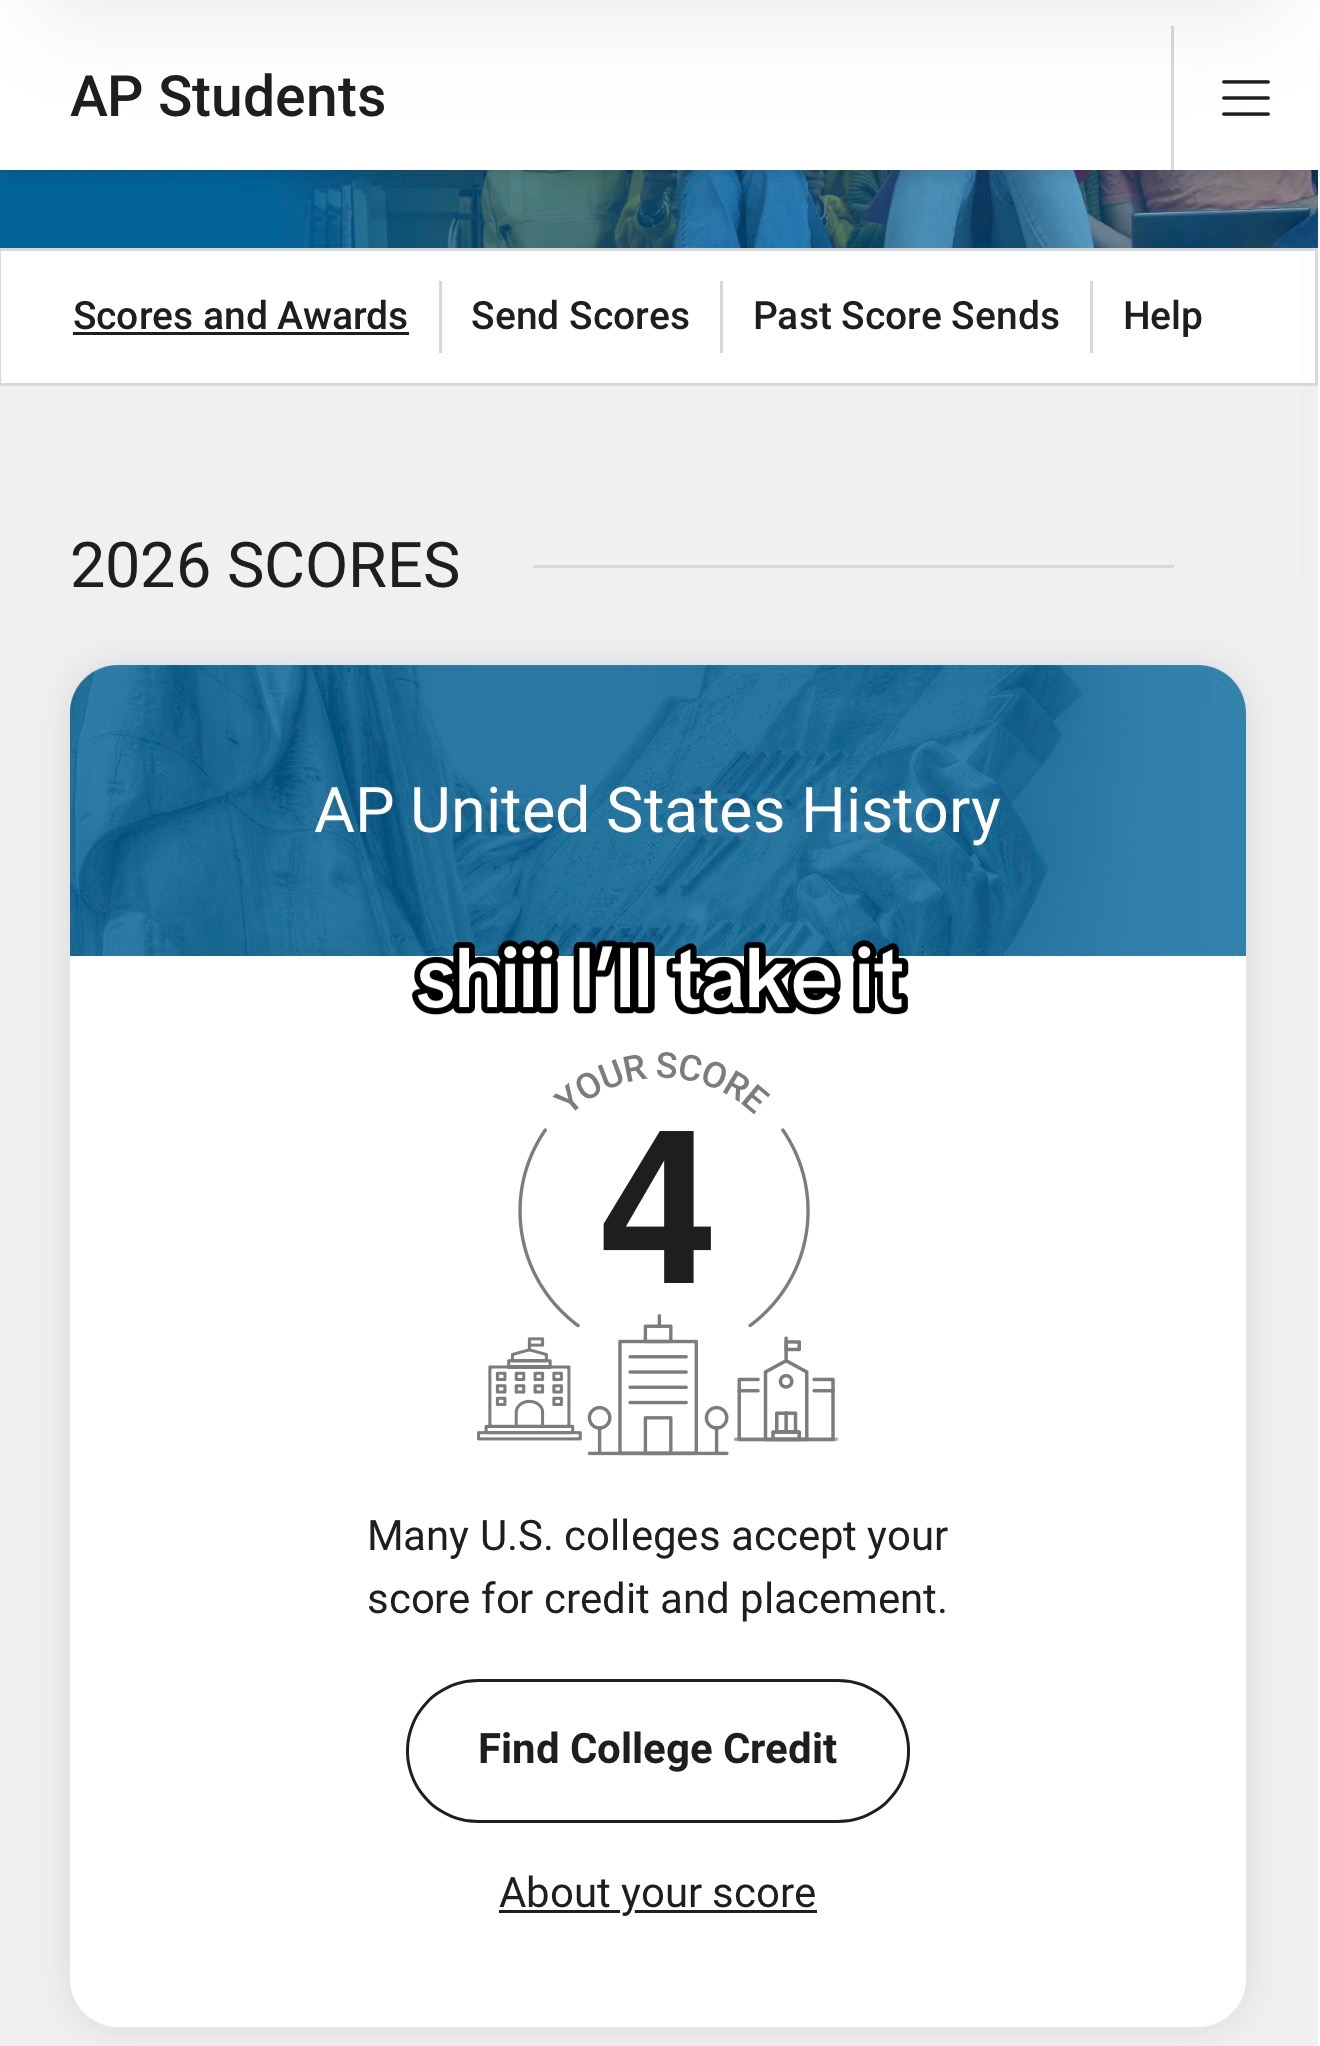Image resolution: width=1320 pixels, height=2046 pixels.
Task: Click the students banner image
Action: point(659,209)
